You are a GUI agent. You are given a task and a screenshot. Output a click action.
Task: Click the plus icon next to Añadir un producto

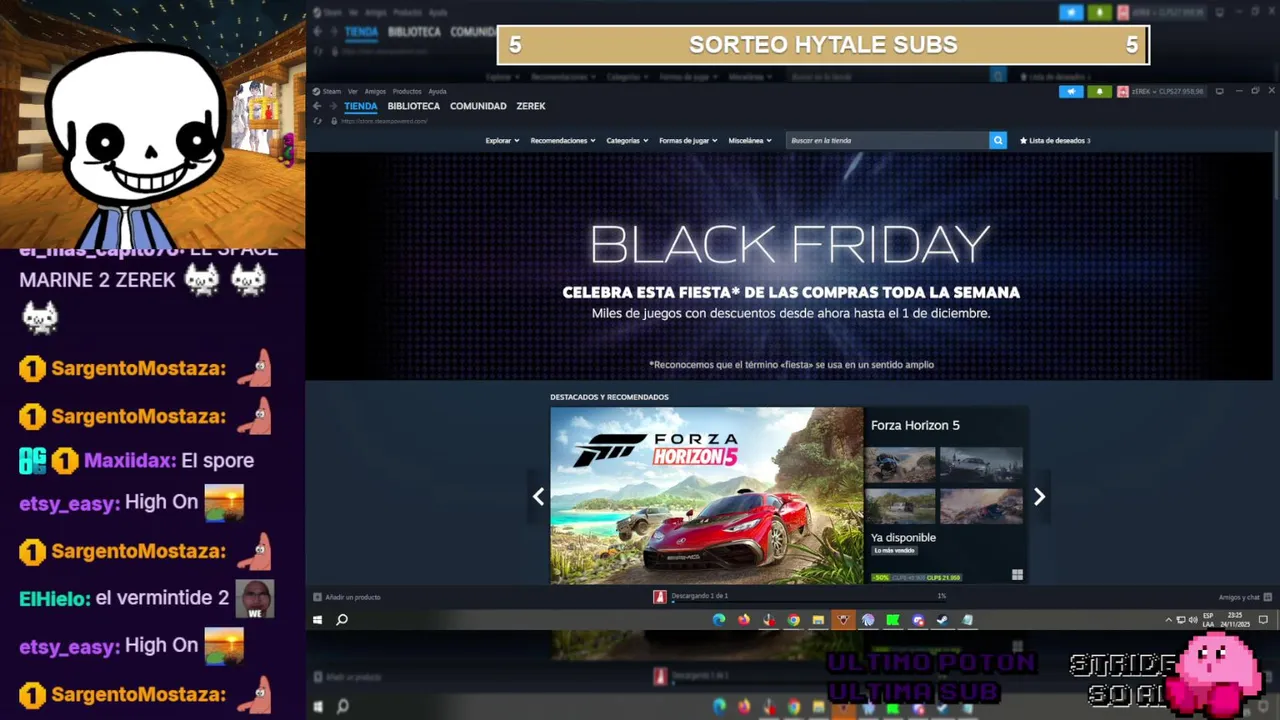coord(318,597)
